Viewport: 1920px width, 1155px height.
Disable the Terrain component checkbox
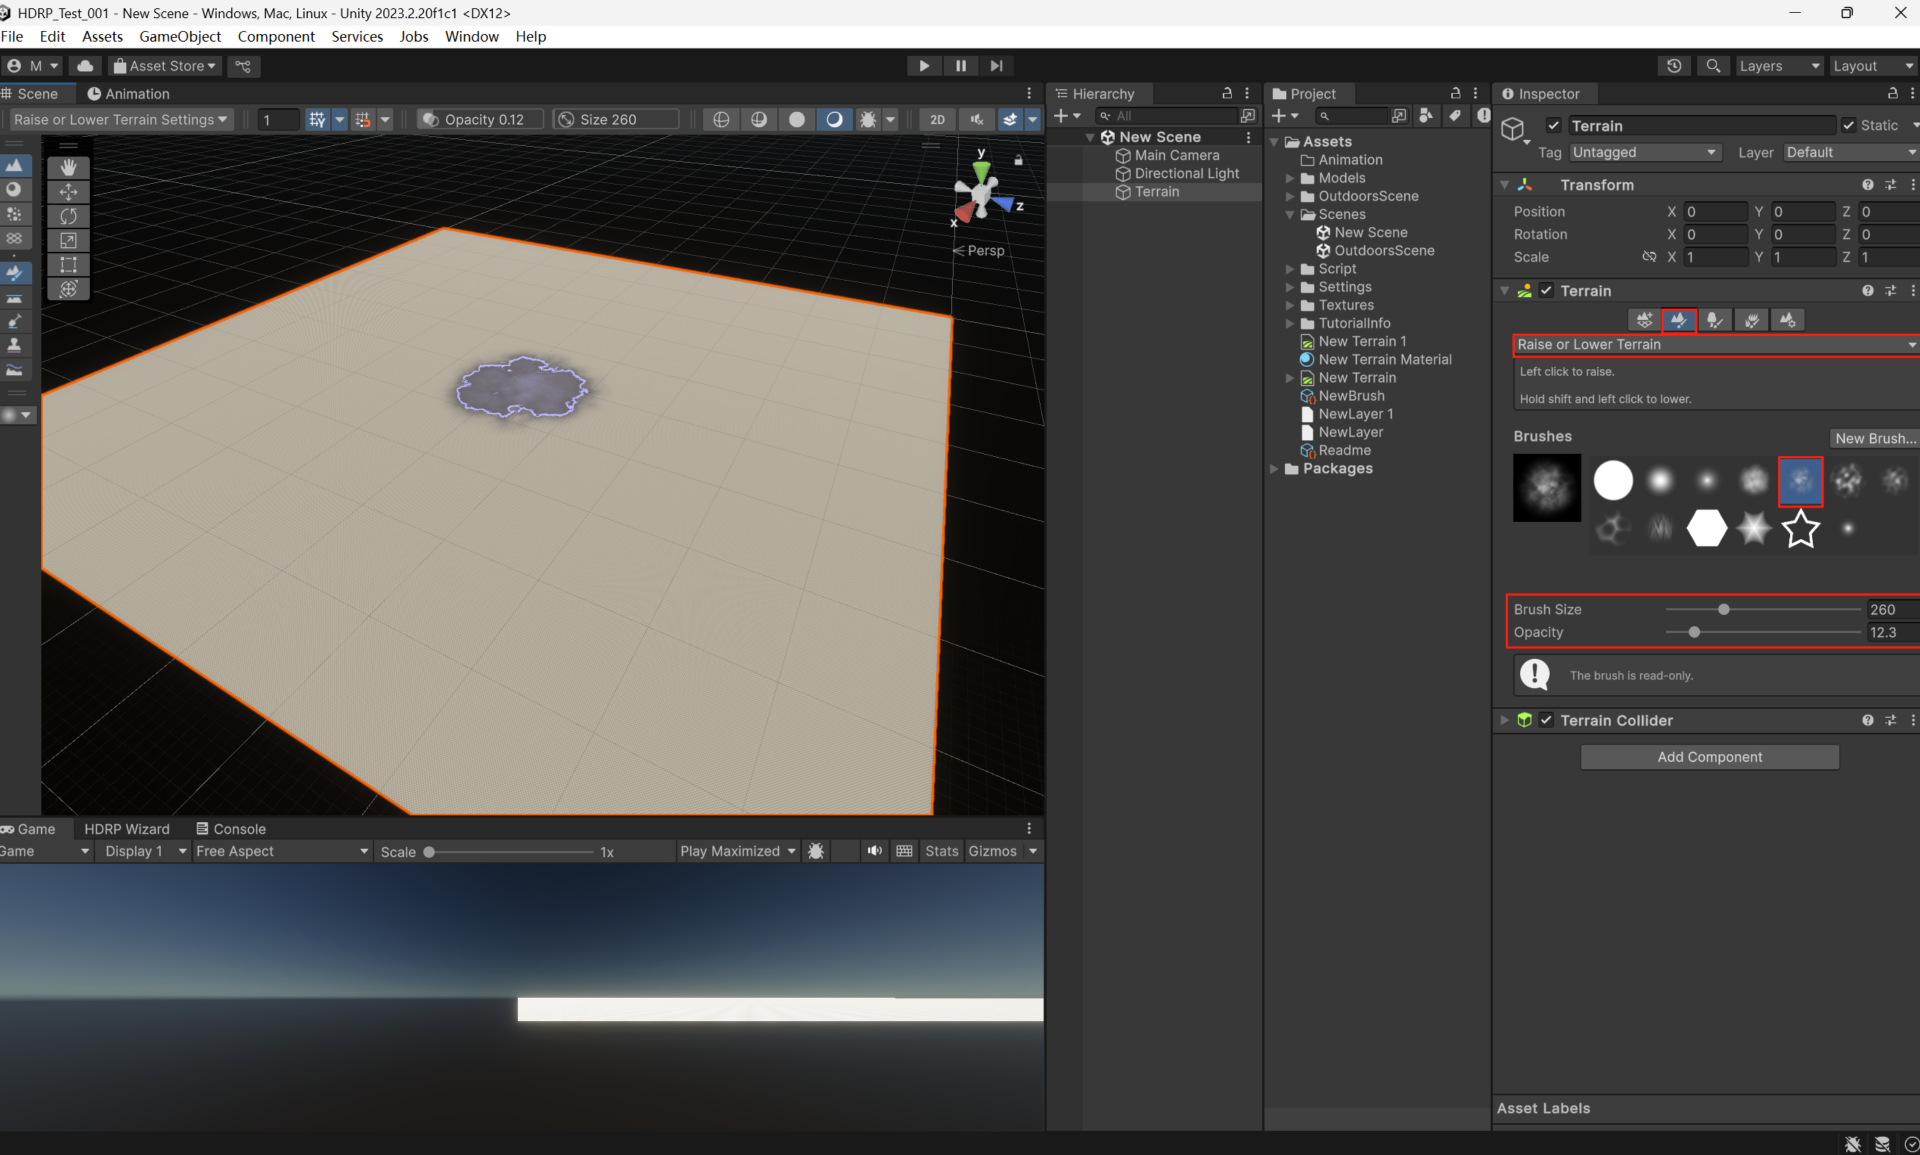(x=1546, y=291)
